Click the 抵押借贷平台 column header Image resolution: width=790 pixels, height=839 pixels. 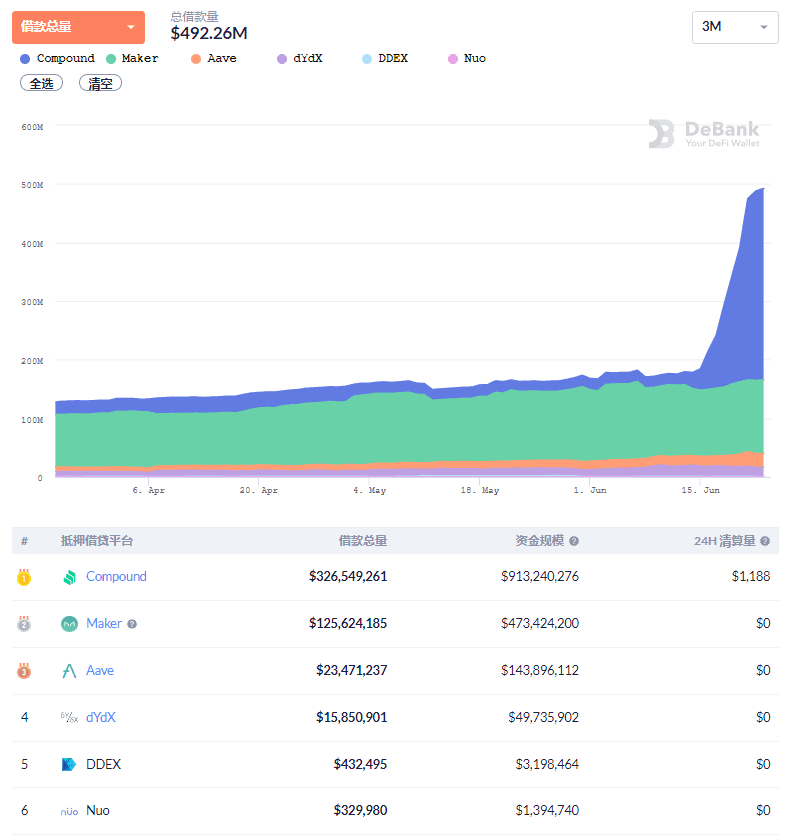point(97,541)
